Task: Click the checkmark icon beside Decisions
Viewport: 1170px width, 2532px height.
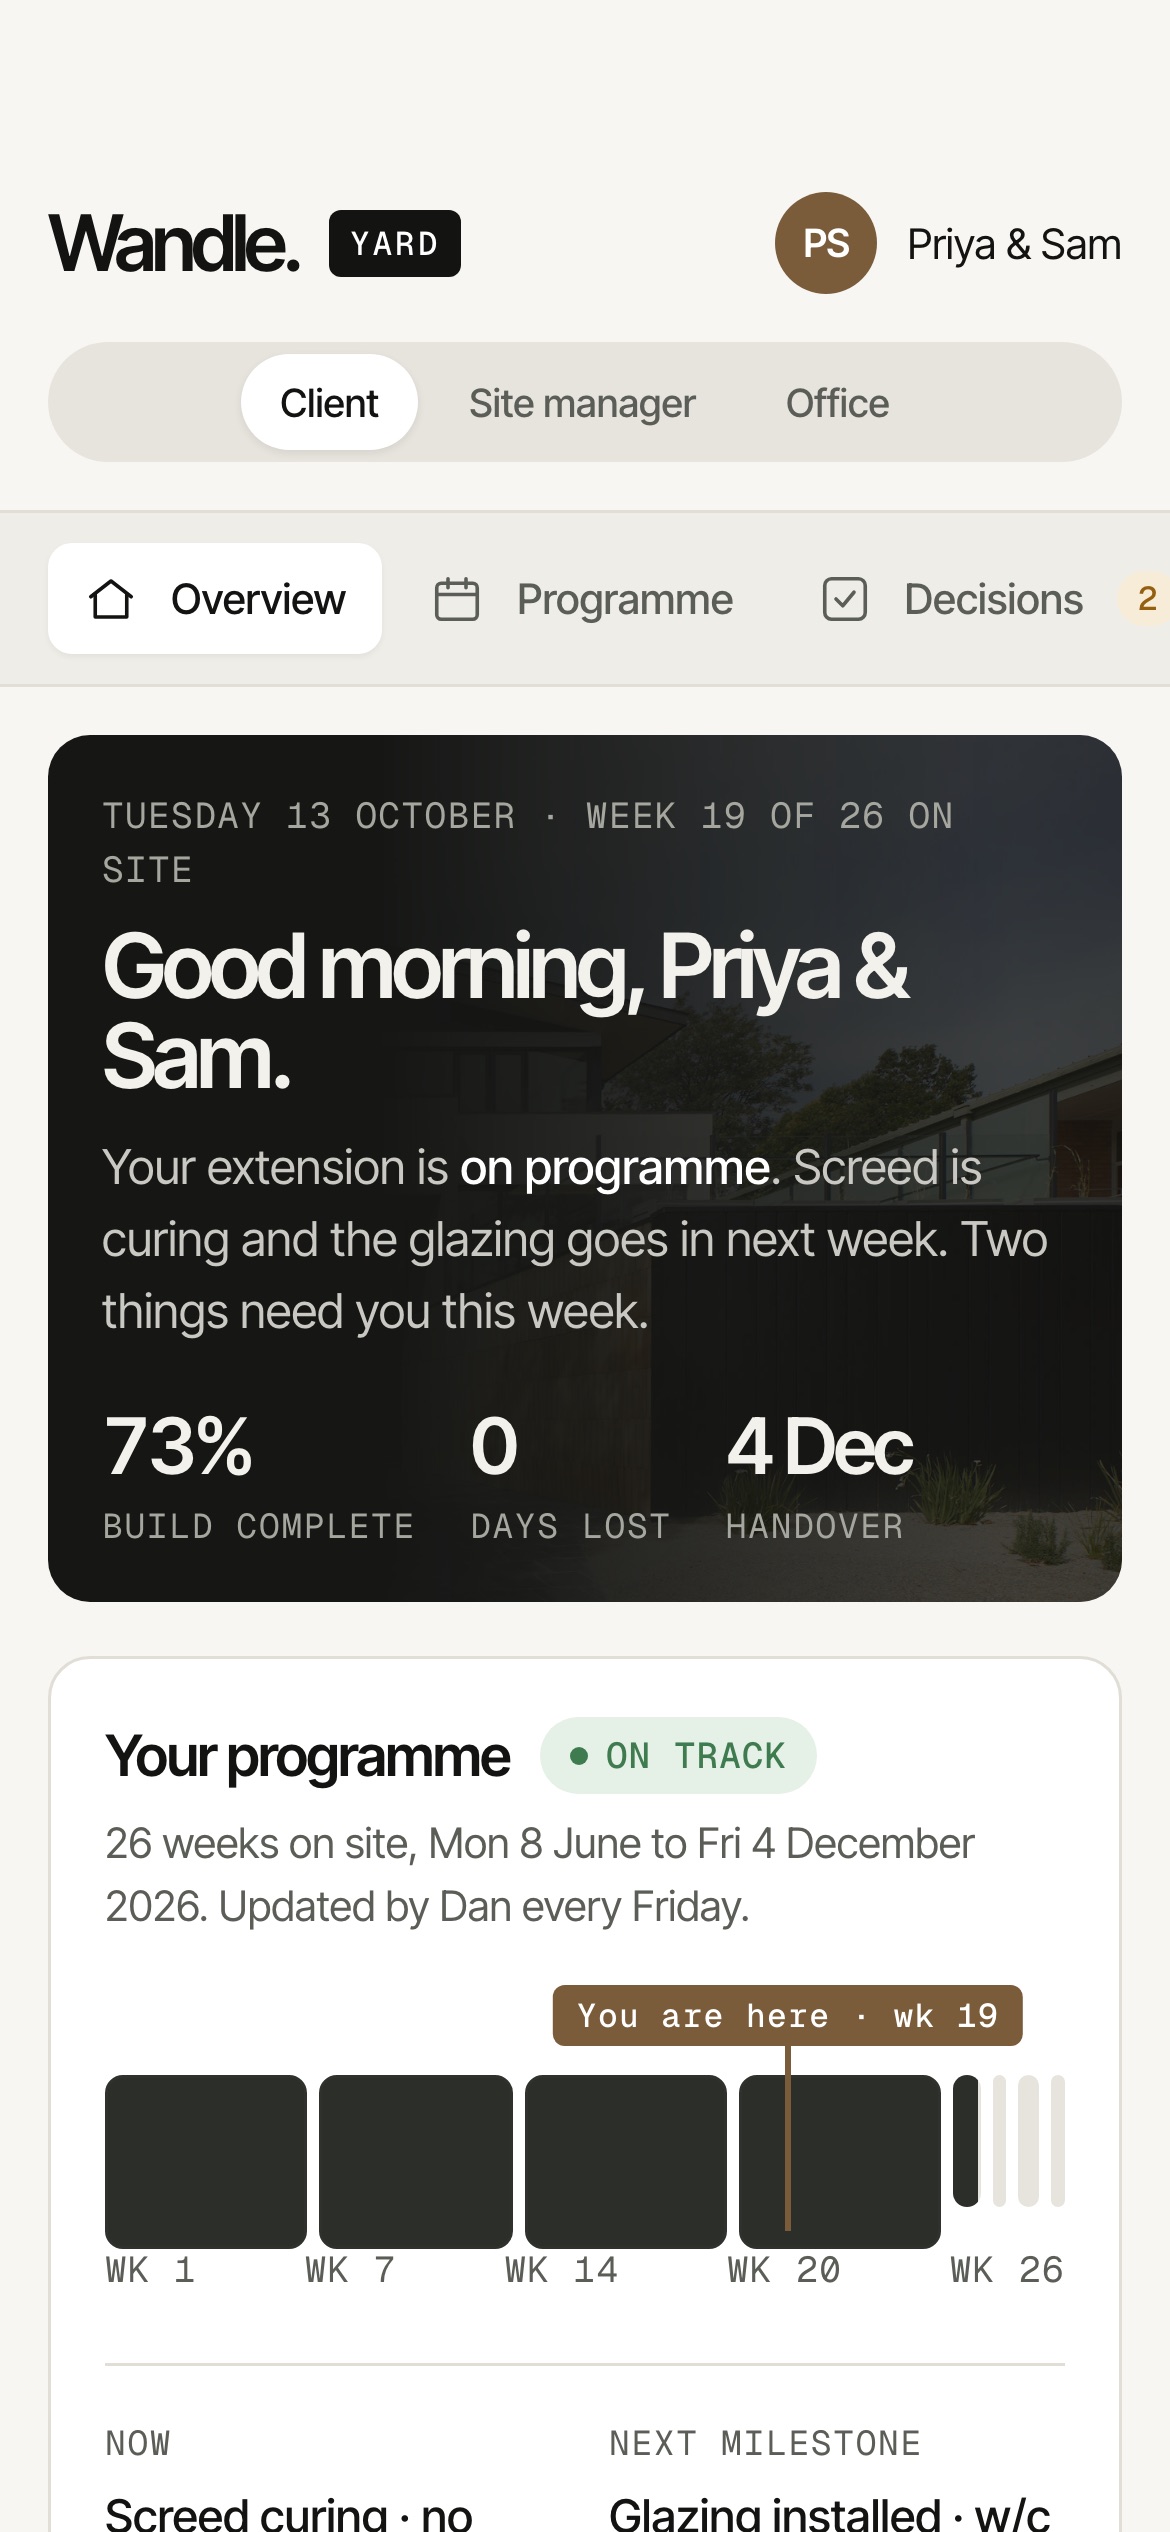Action: click(x=845, y=600)
